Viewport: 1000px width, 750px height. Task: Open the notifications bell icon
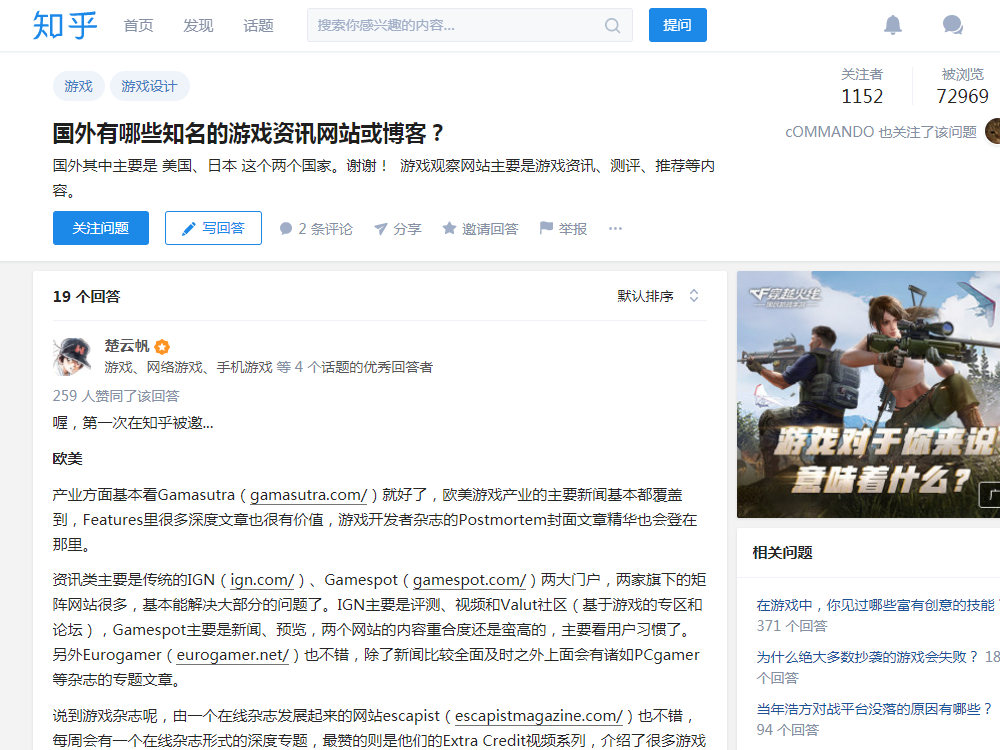coord(893,25)
